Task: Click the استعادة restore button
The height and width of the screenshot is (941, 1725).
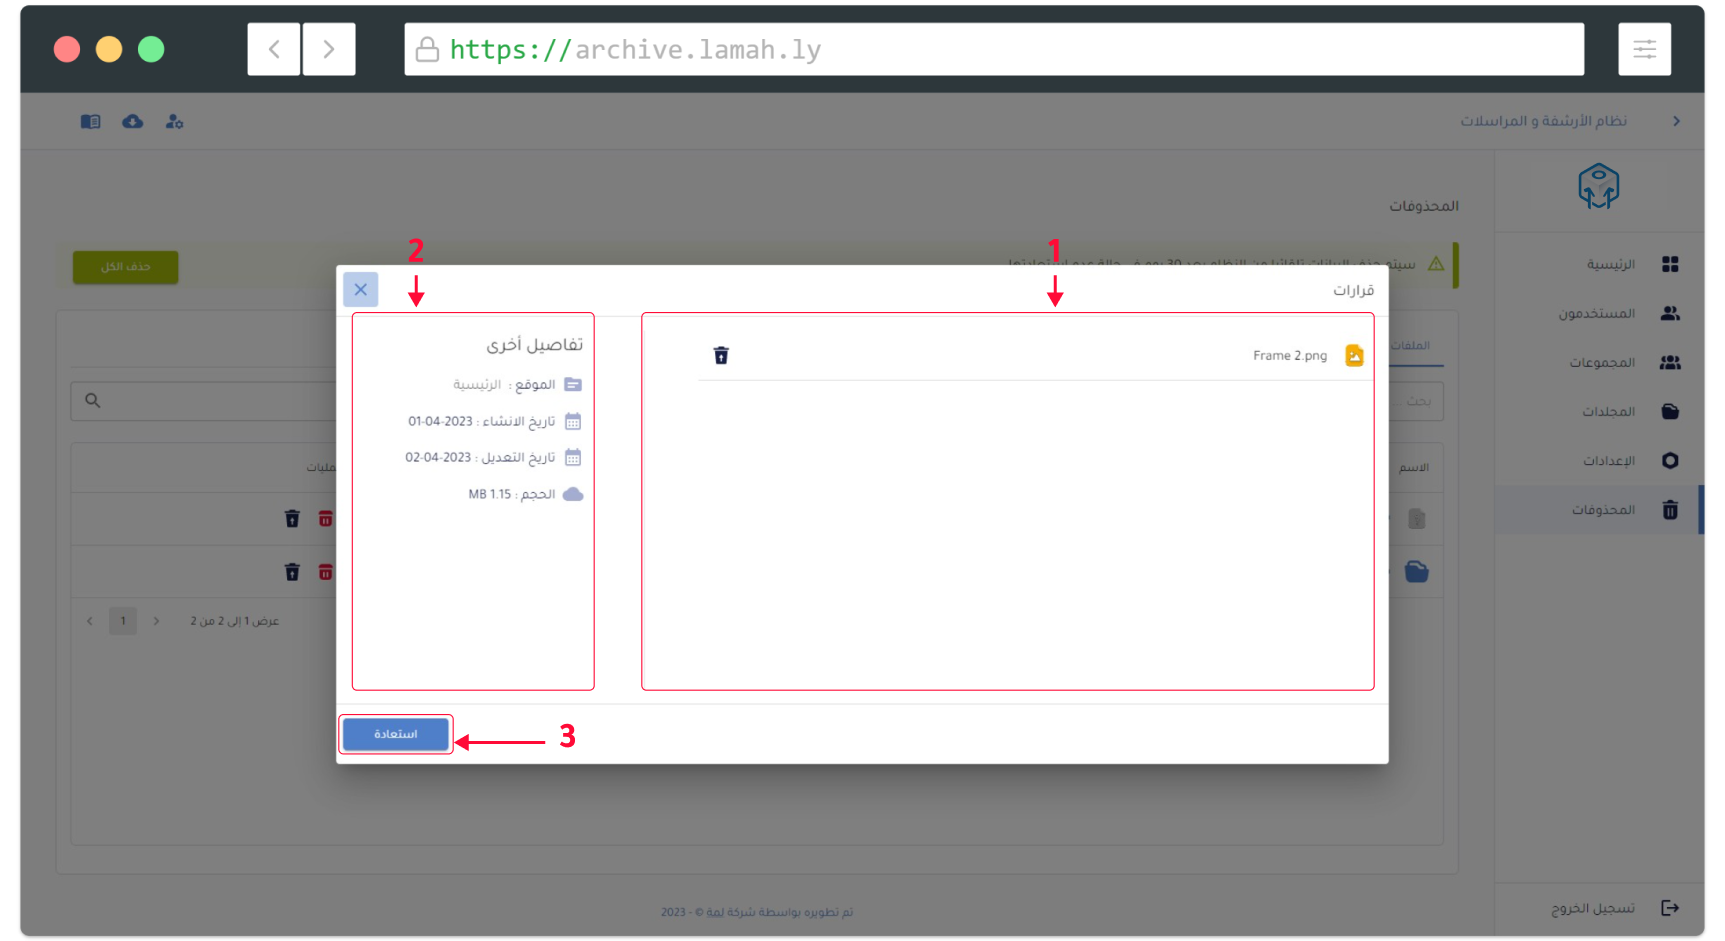Action: (396, 734)
